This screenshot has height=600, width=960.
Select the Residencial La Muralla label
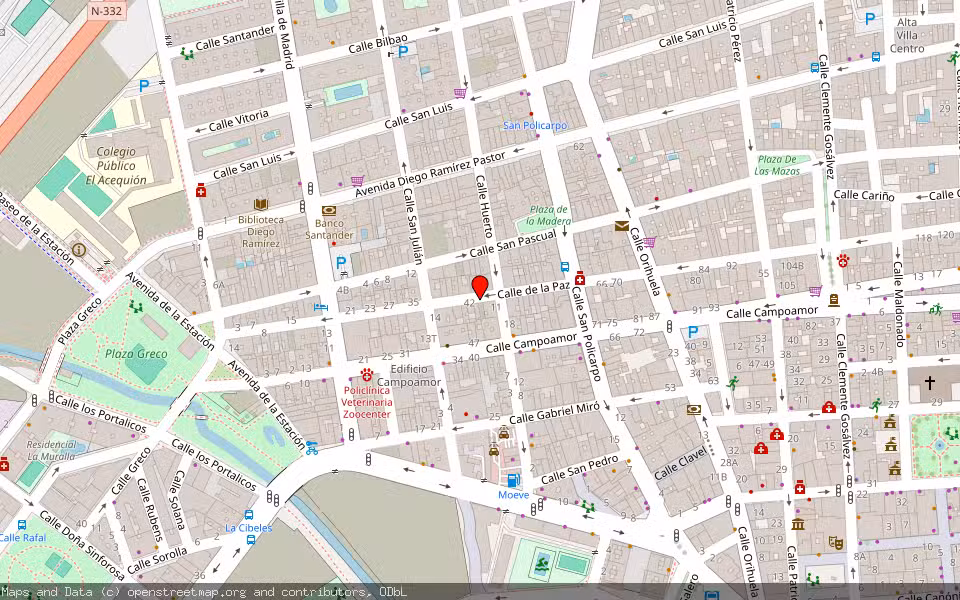tap(51, 450)
